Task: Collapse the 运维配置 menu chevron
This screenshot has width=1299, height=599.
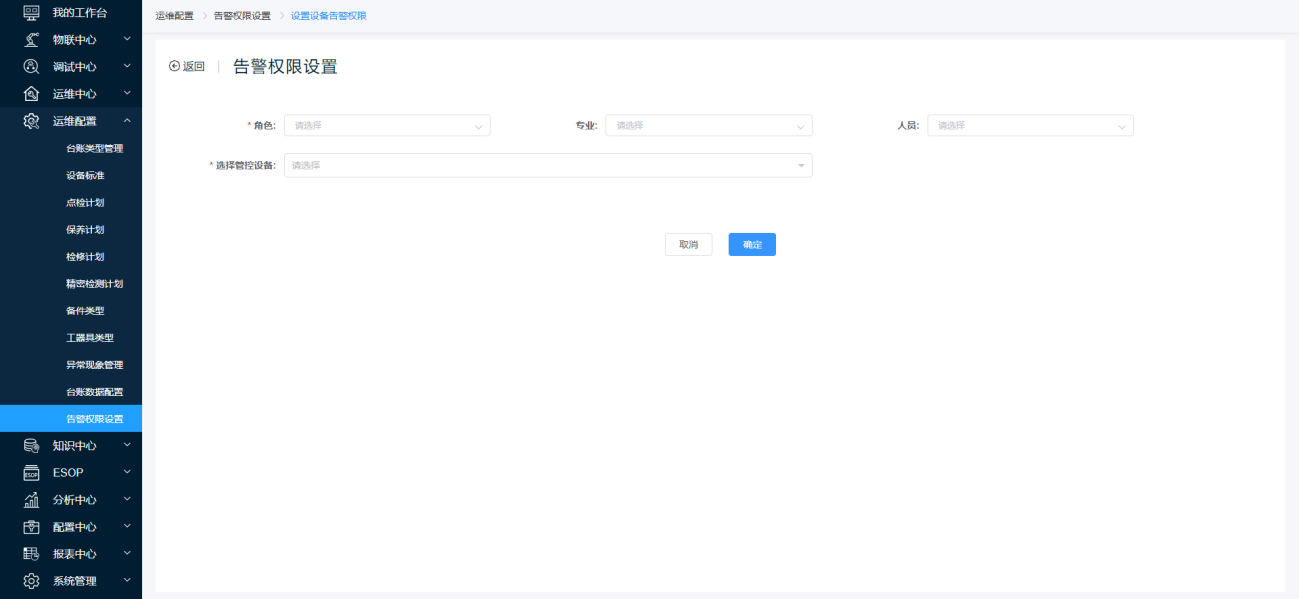Action: coord(127,121)
